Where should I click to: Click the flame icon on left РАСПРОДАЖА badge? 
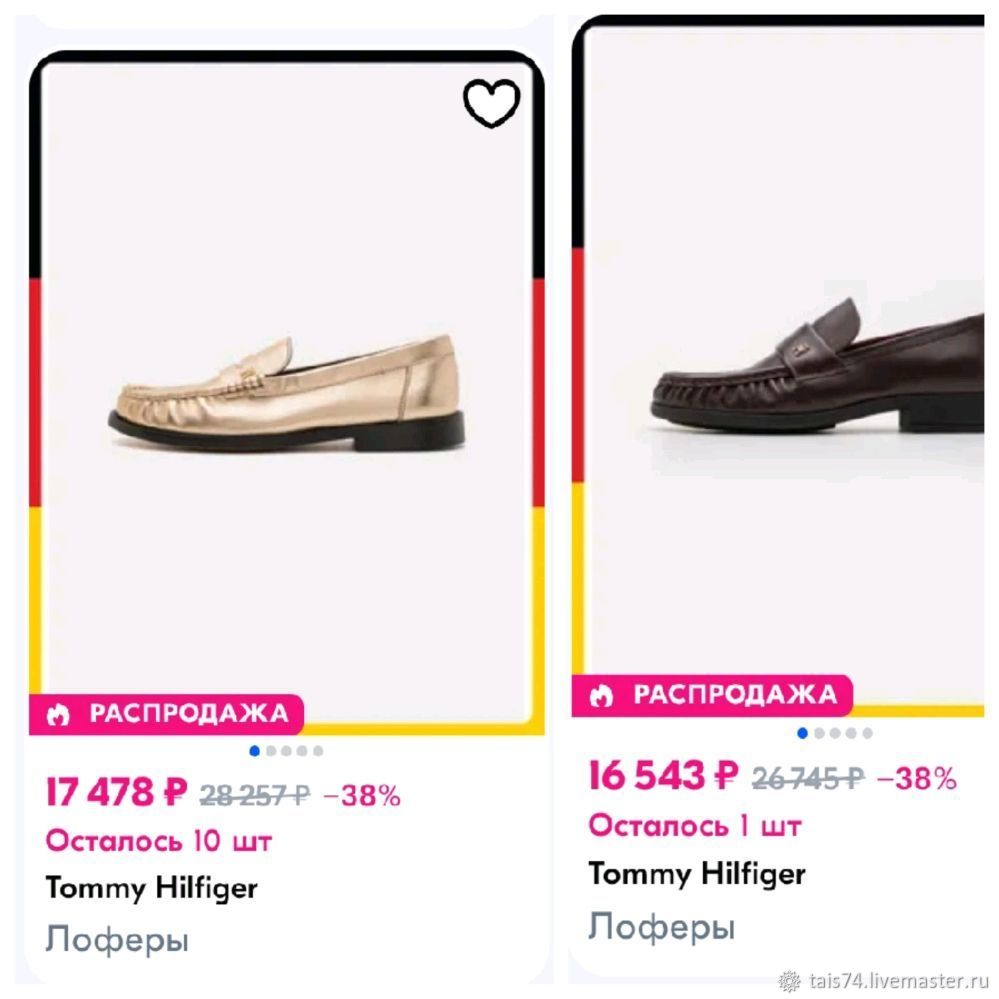(57, 715)
